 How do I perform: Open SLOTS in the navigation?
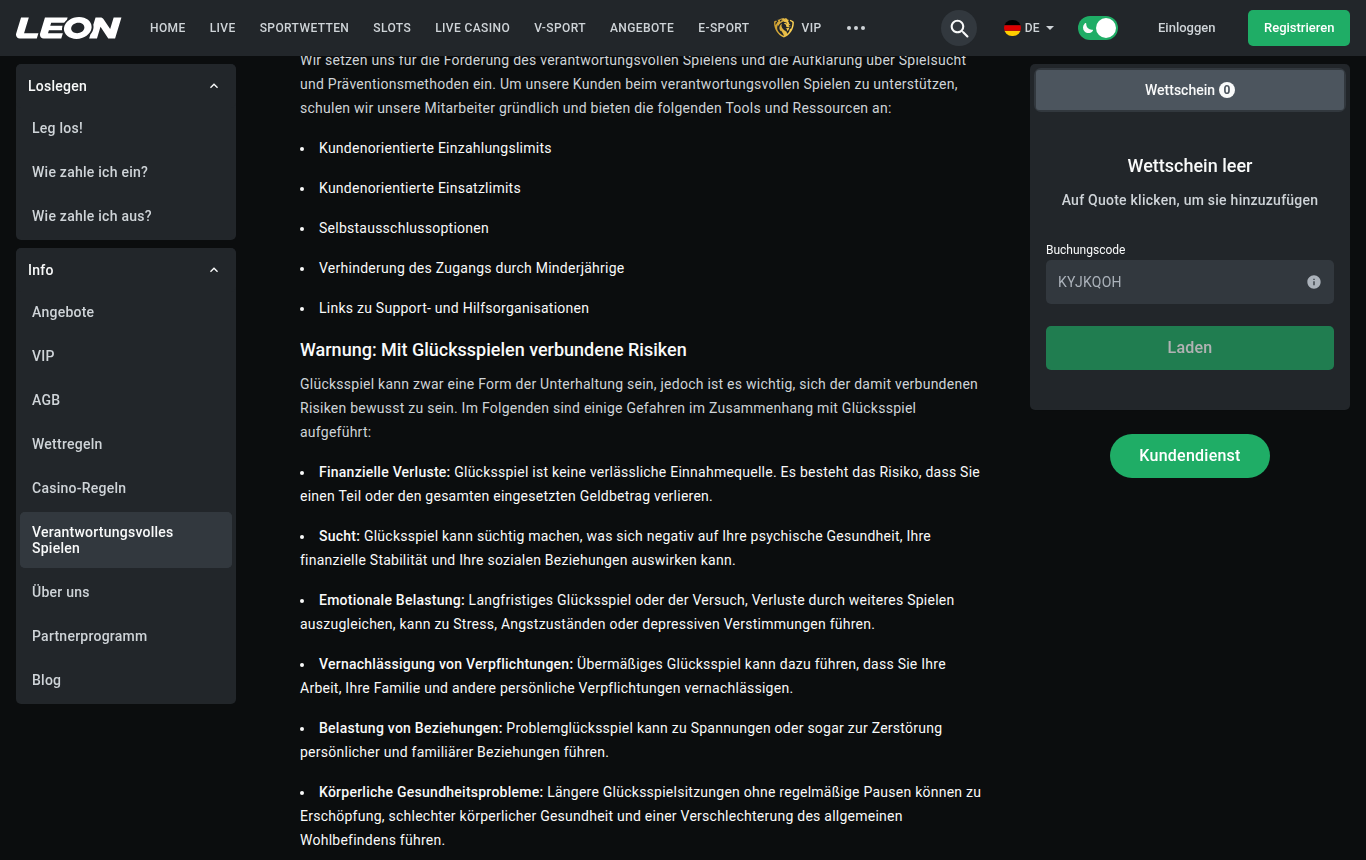[x=392, y=28]
